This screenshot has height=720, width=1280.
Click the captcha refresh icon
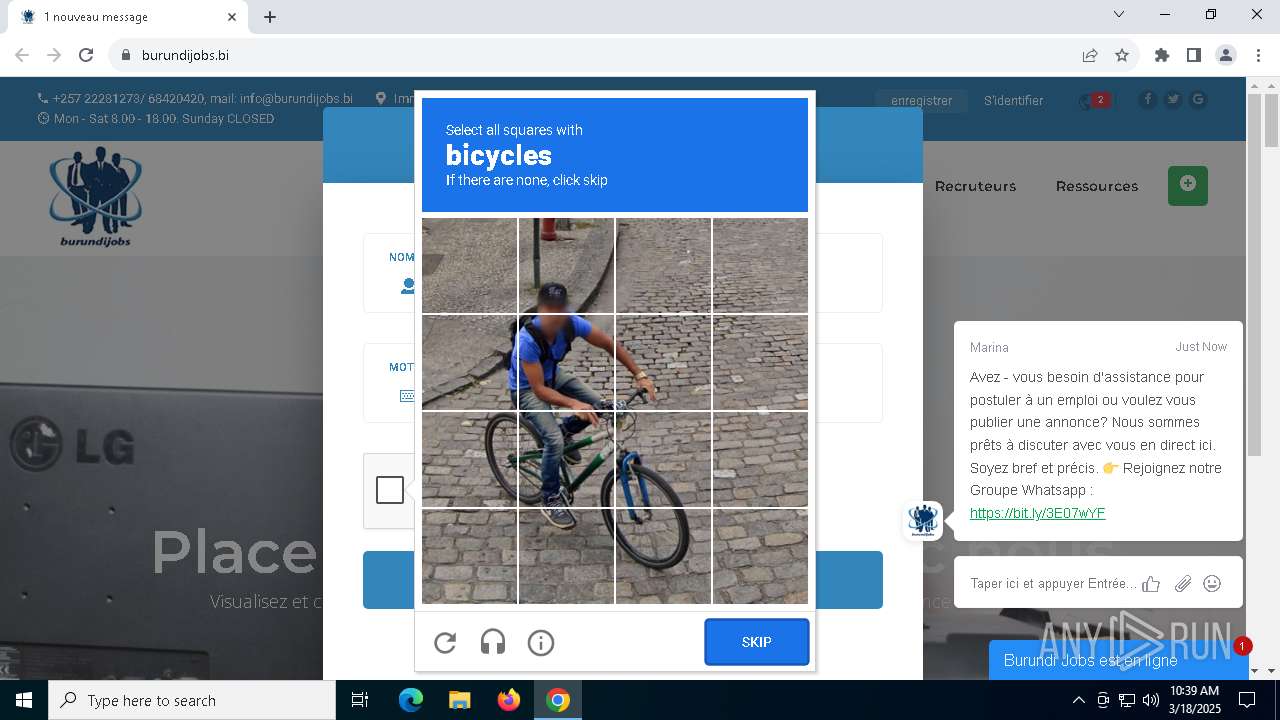445,643
